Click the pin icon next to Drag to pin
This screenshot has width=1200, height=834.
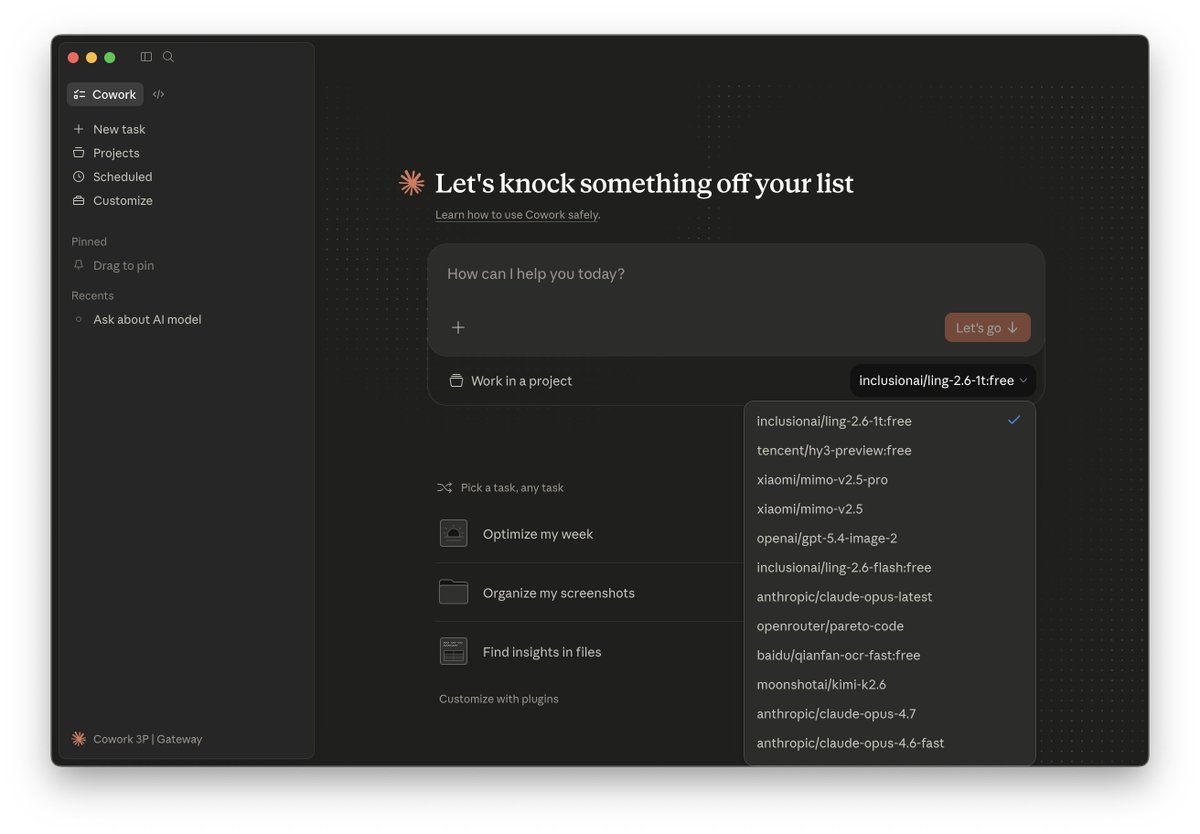tap(79, 265)
